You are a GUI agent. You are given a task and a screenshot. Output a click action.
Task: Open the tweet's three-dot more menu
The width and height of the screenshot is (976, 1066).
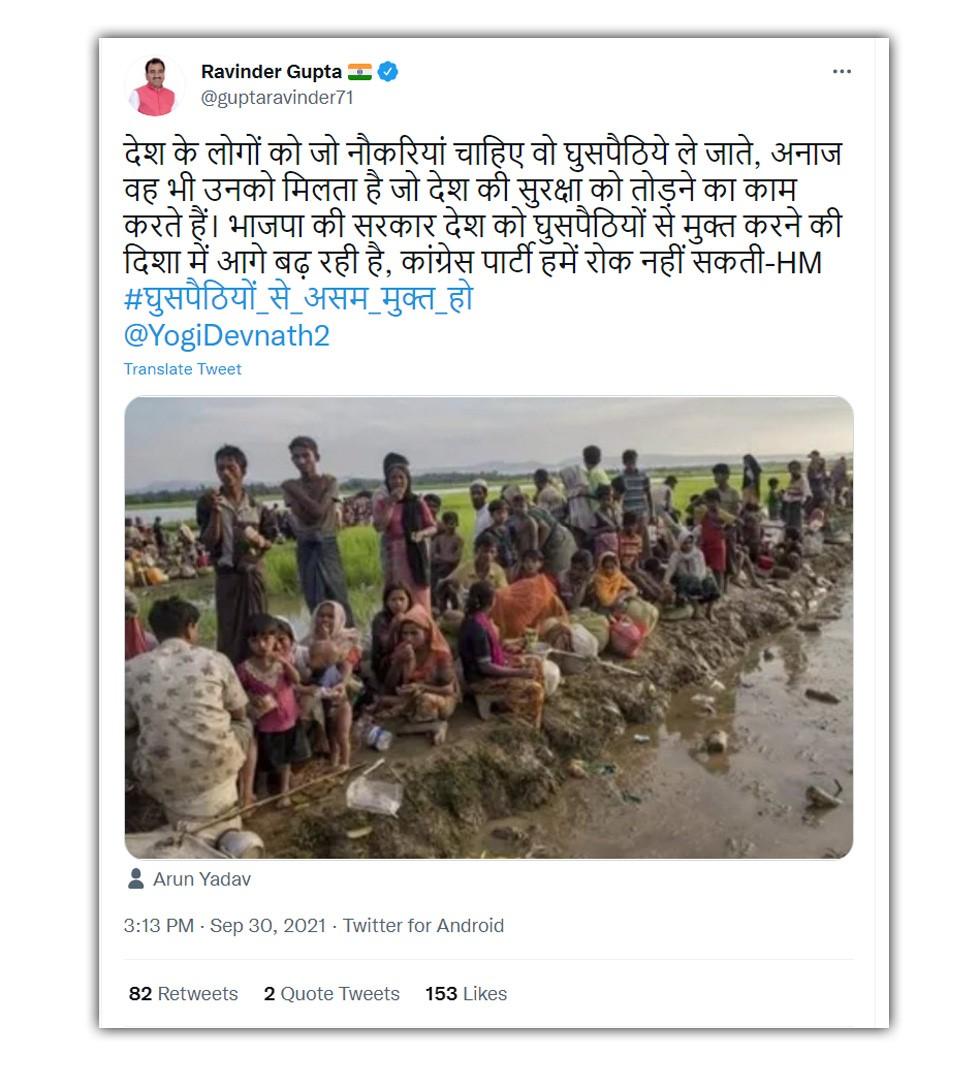[842, 73]
